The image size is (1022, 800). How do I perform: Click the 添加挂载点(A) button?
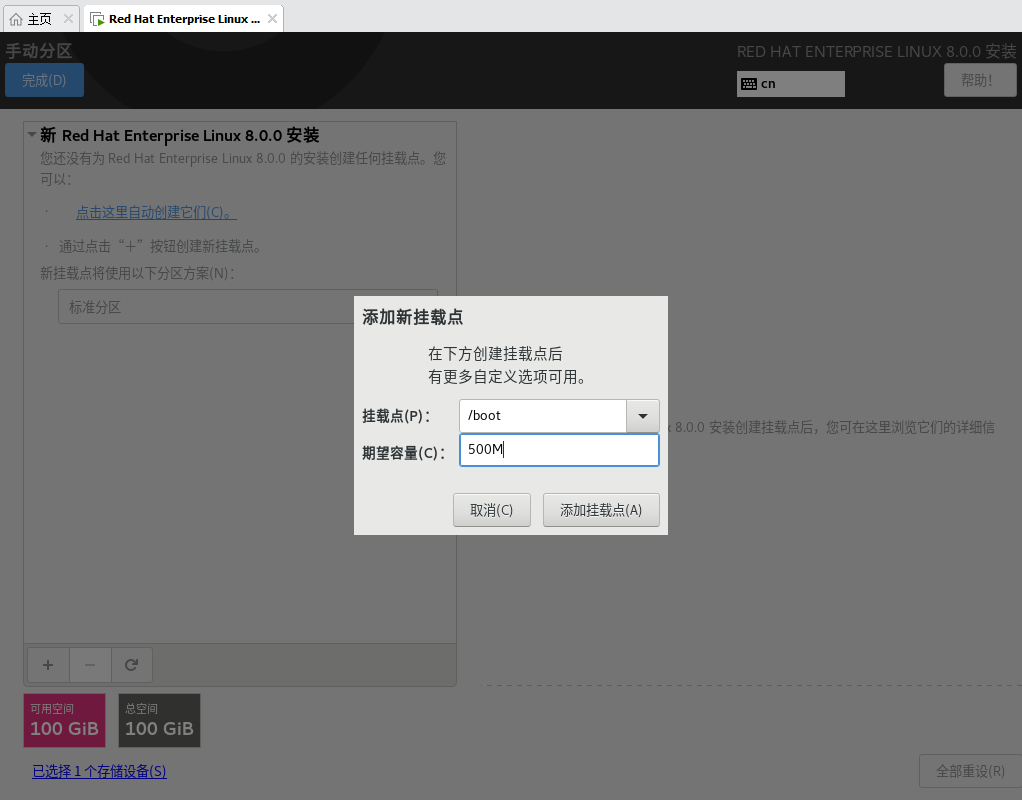pos(601,510)
